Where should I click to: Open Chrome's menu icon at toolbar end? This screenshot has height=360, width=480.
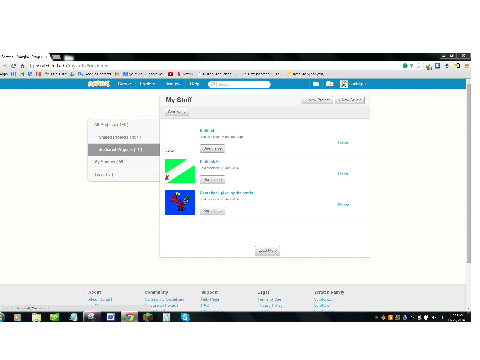467,66
